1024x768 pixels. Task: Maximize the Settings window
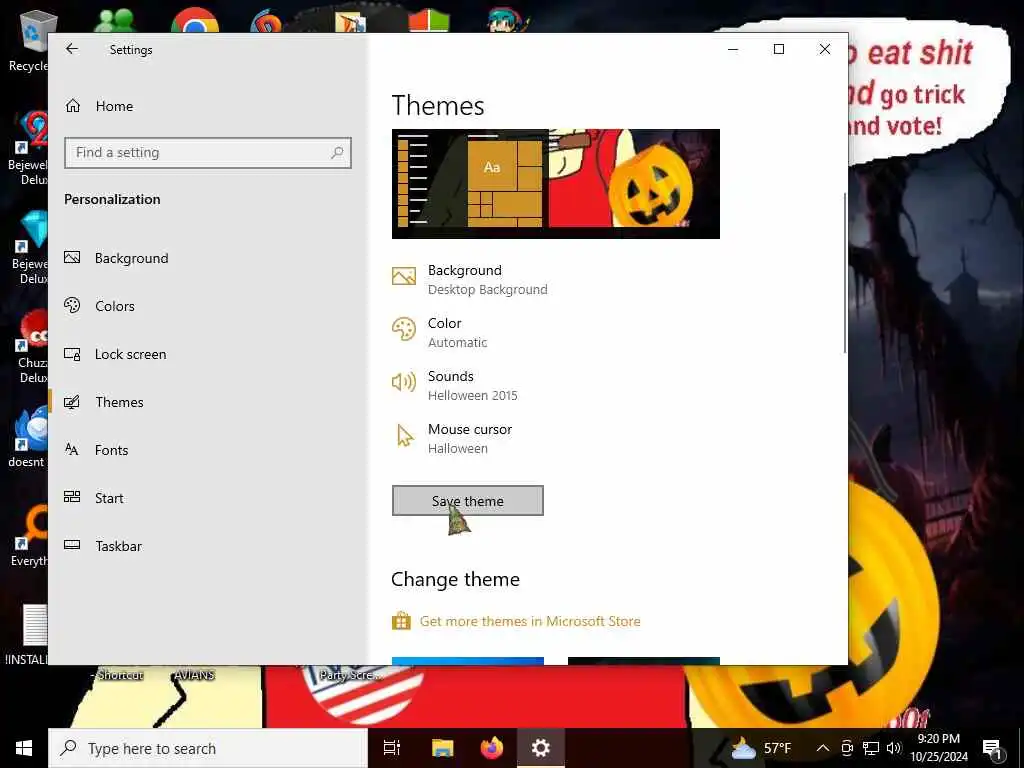(x=778, y=49)
